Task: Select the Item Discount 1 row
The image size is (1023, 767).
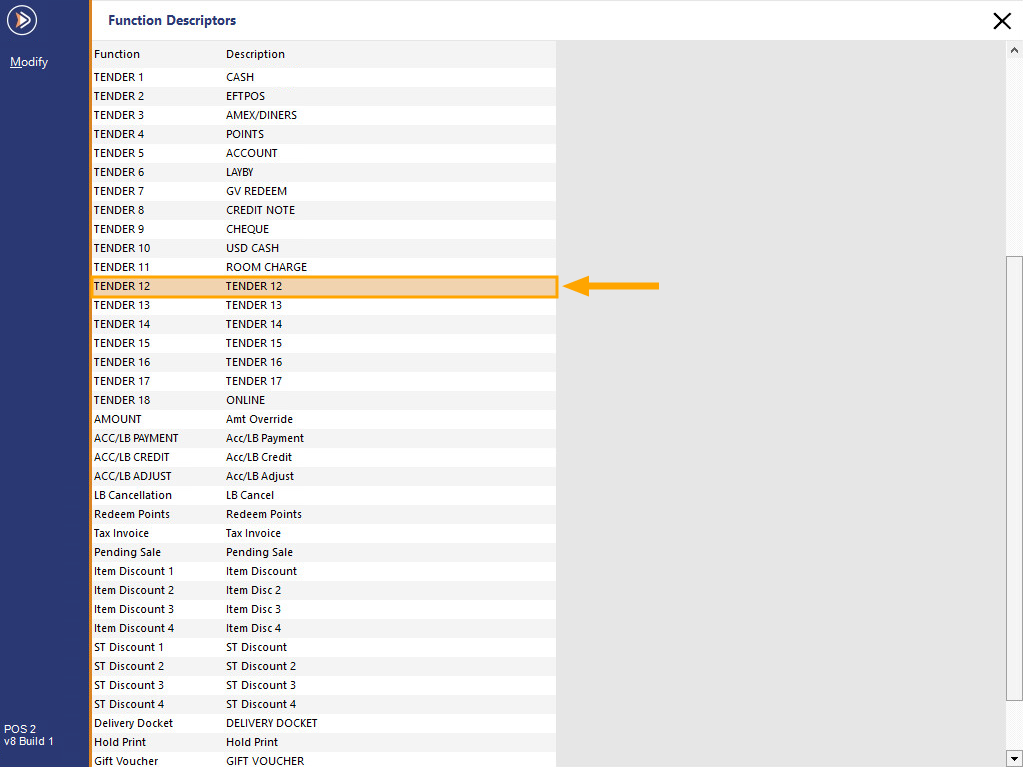Action: pos(323,571)
